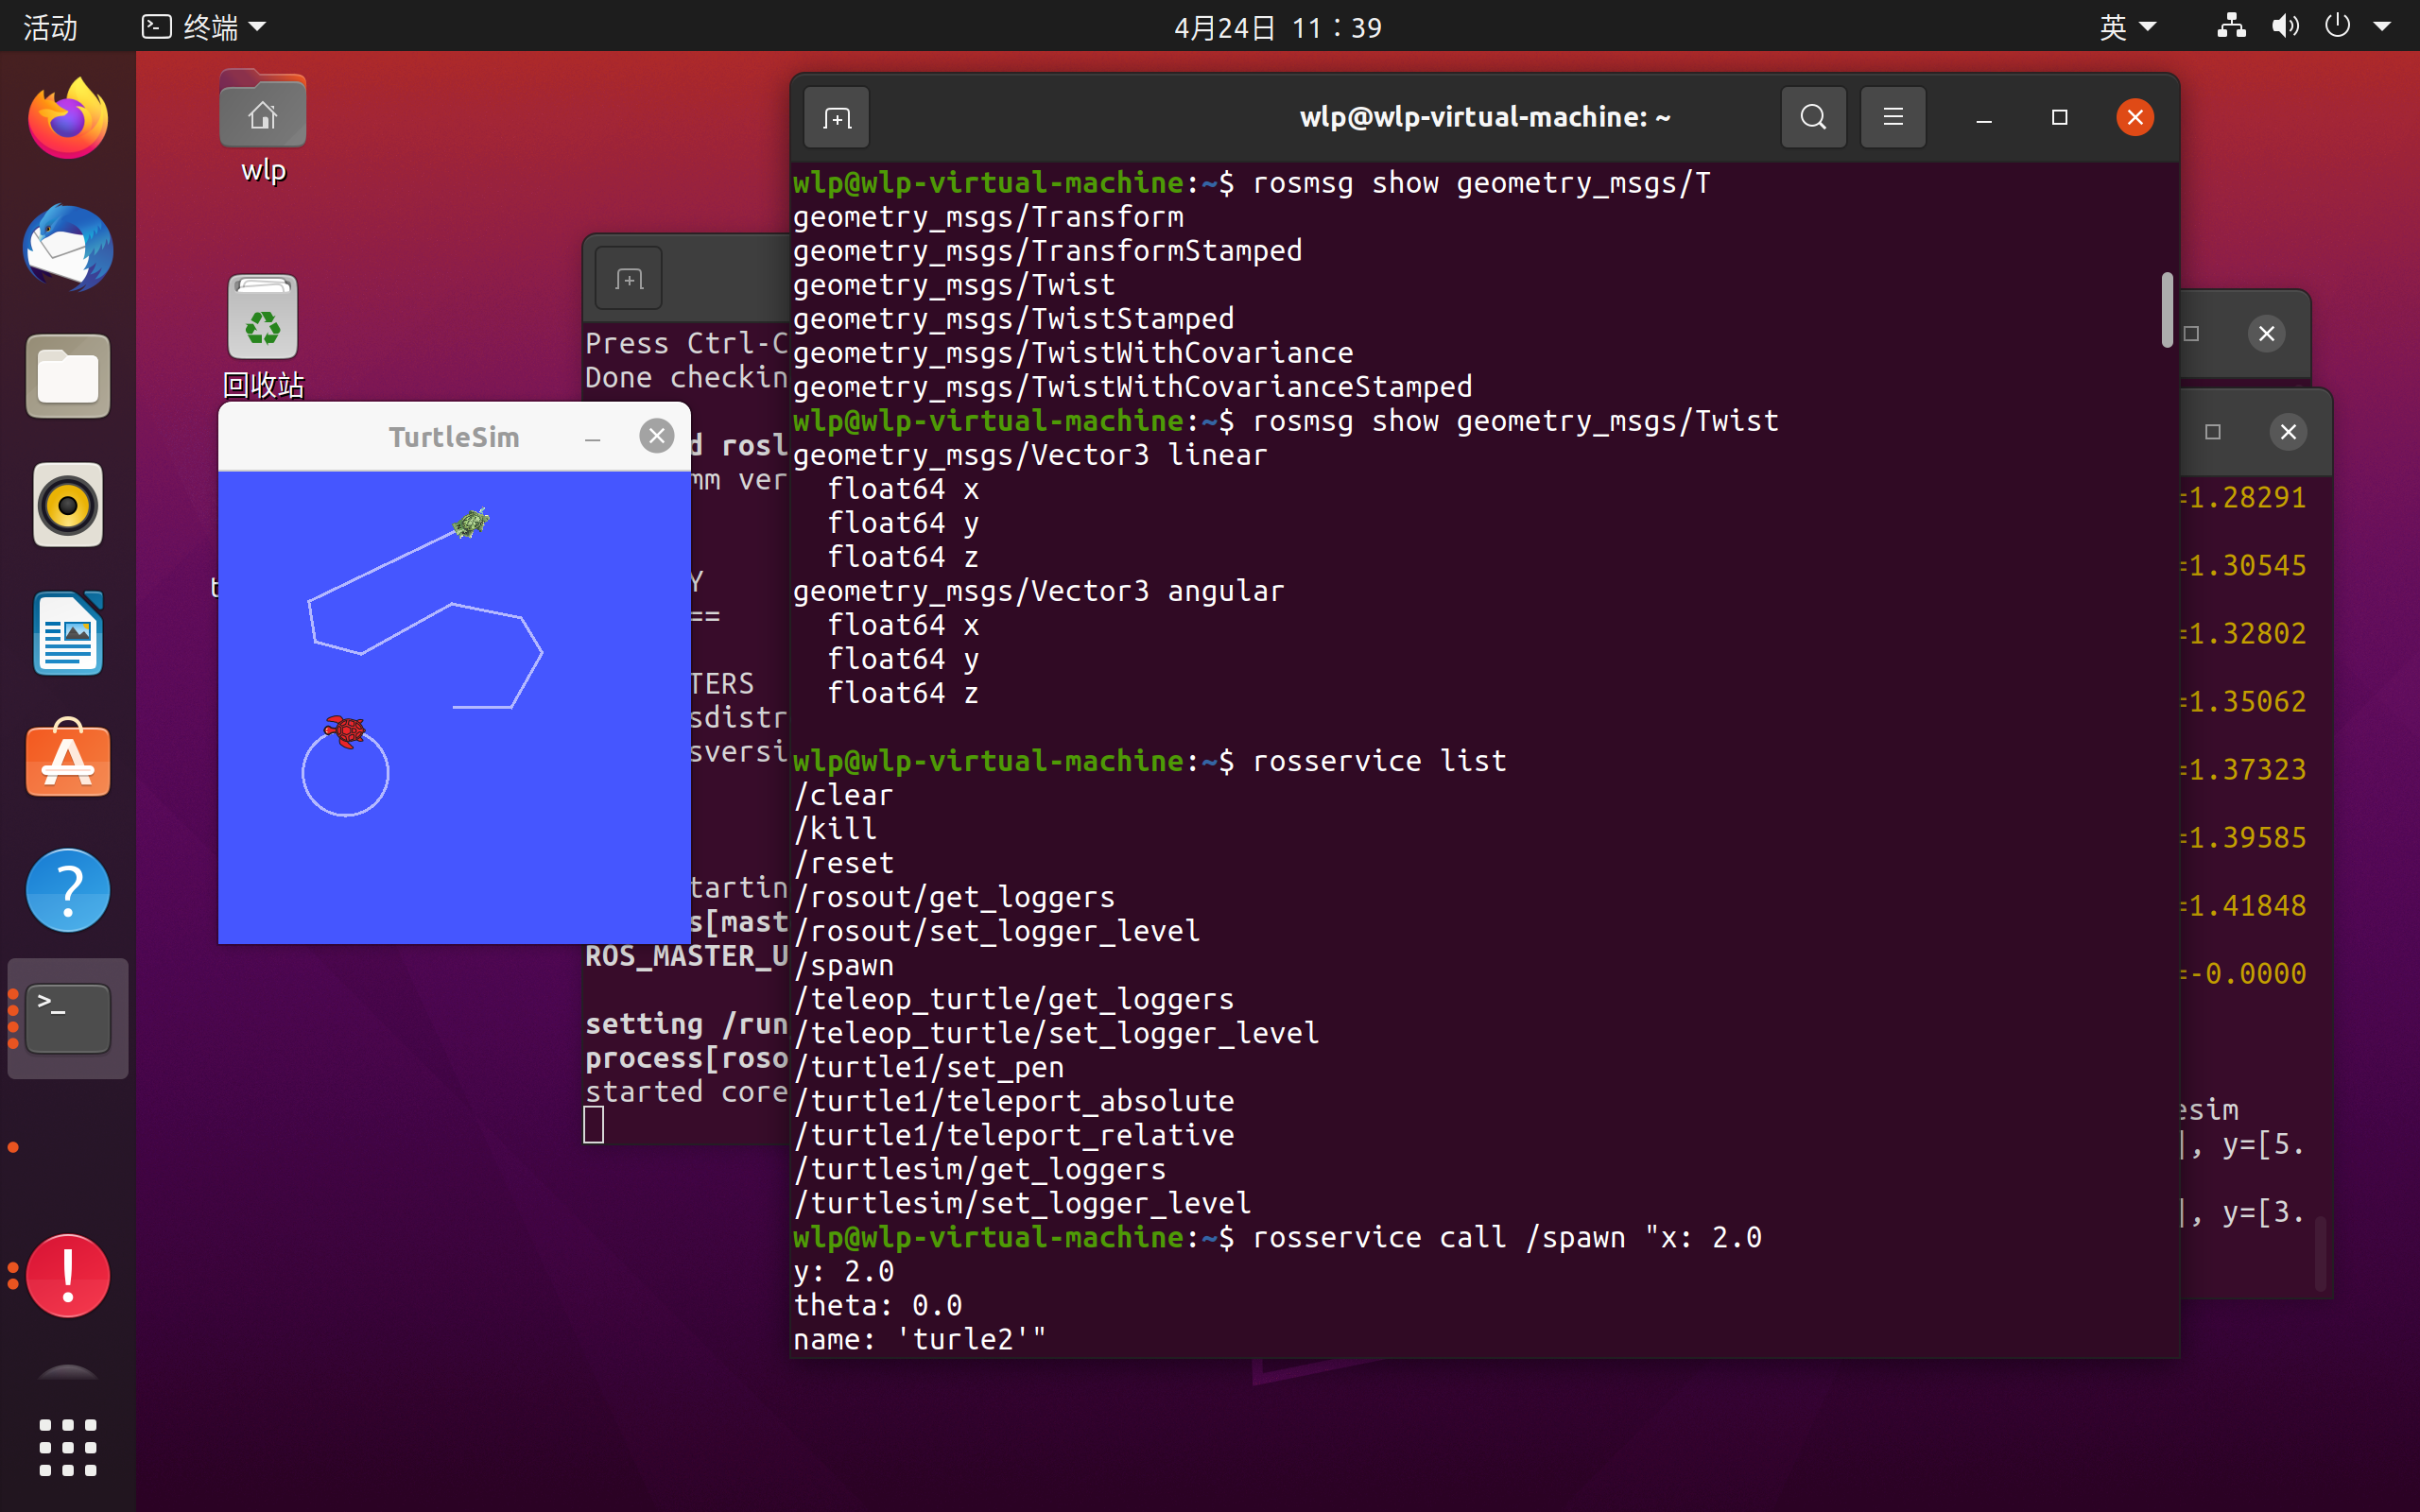Open system power menu arrow

click(2382, 27)
